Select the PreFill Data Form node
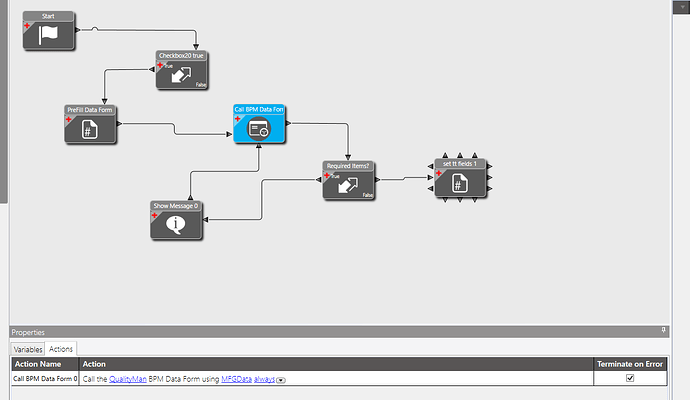Screen dimensions: 690x400 click(90, 125)
